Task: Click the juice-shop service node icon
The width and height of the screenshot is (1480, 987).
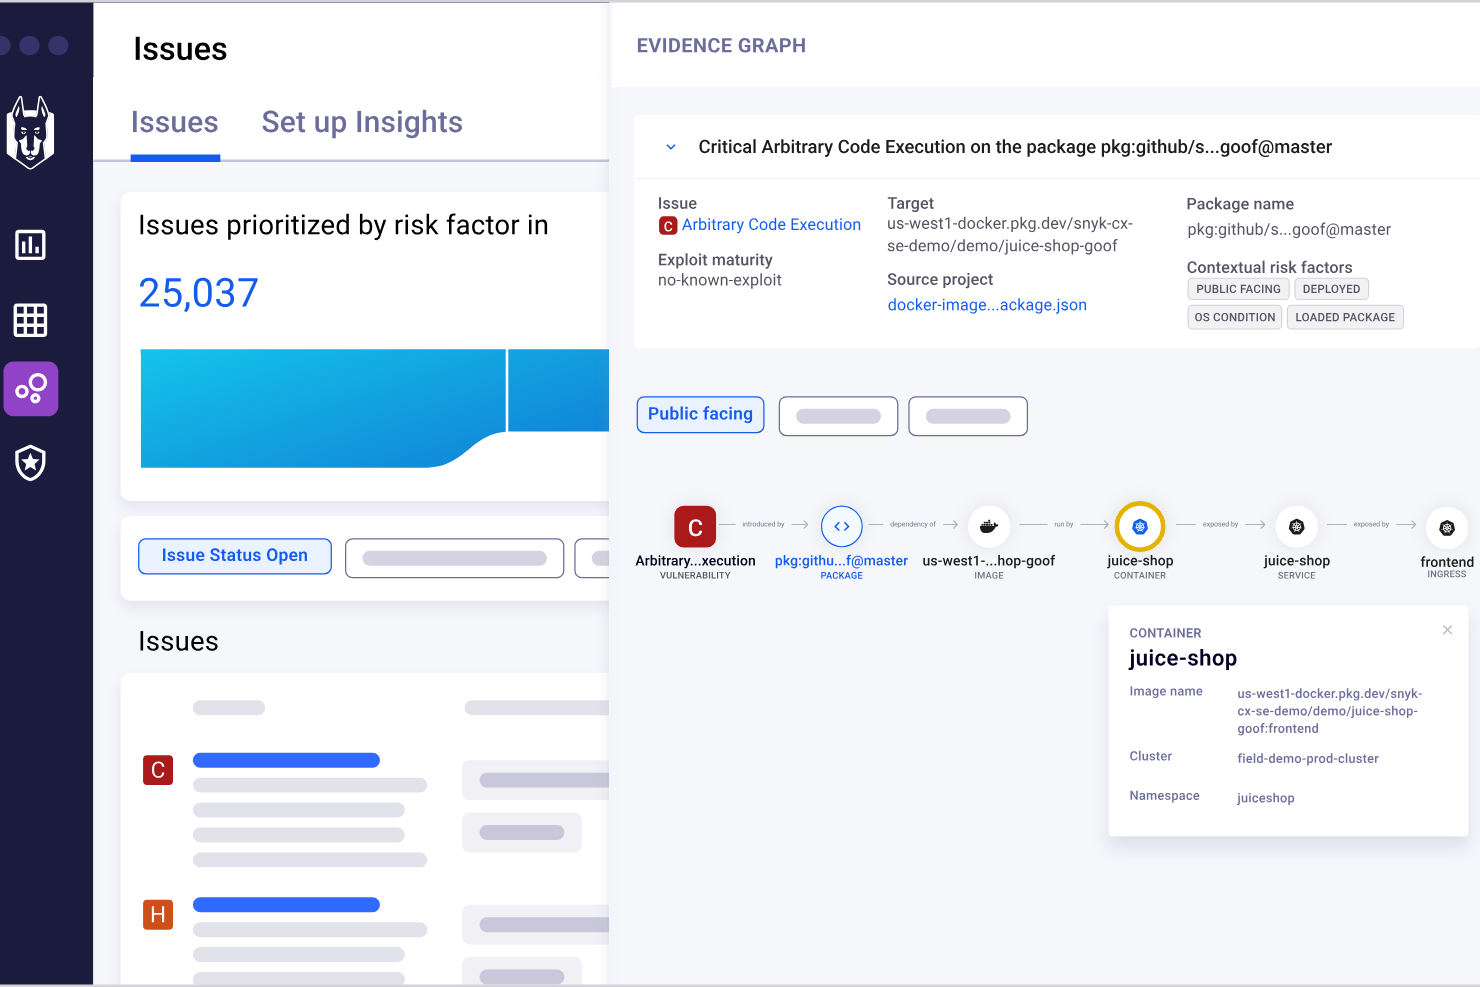Action: (1297, 526)
